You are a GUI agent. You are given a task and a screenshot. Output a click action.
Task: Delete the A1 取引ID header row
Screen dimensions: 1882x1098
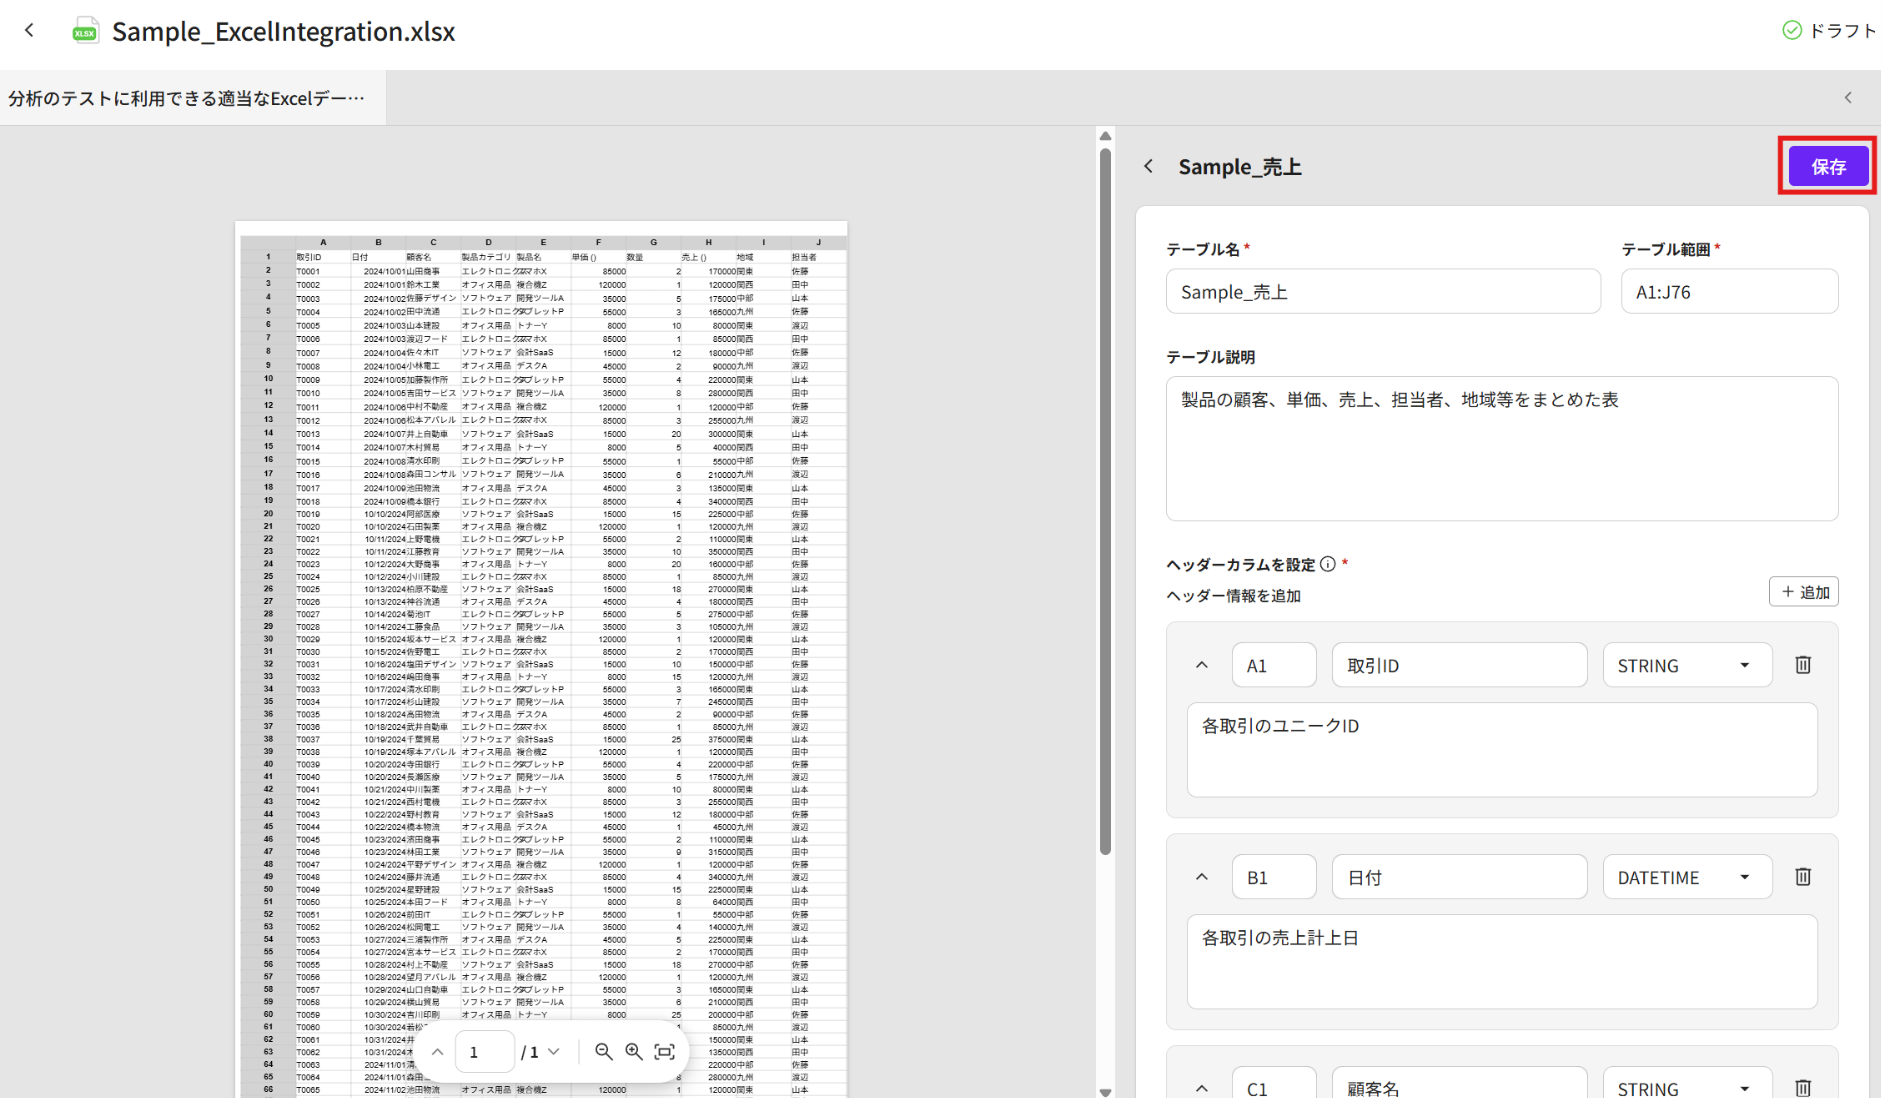[1802, 665]
